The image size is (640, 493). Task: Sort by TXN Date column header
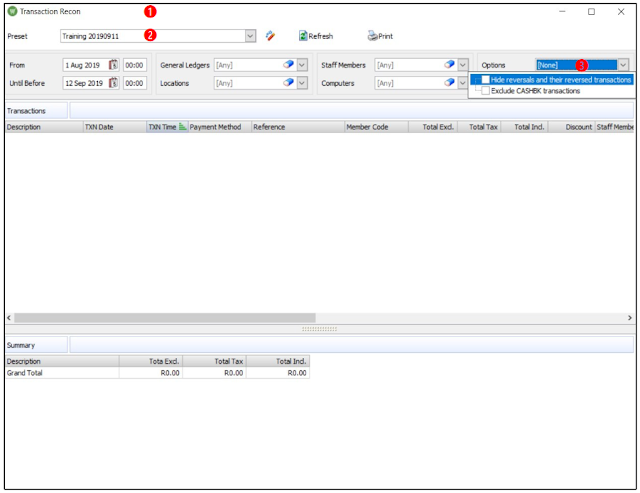coord(115,127)
